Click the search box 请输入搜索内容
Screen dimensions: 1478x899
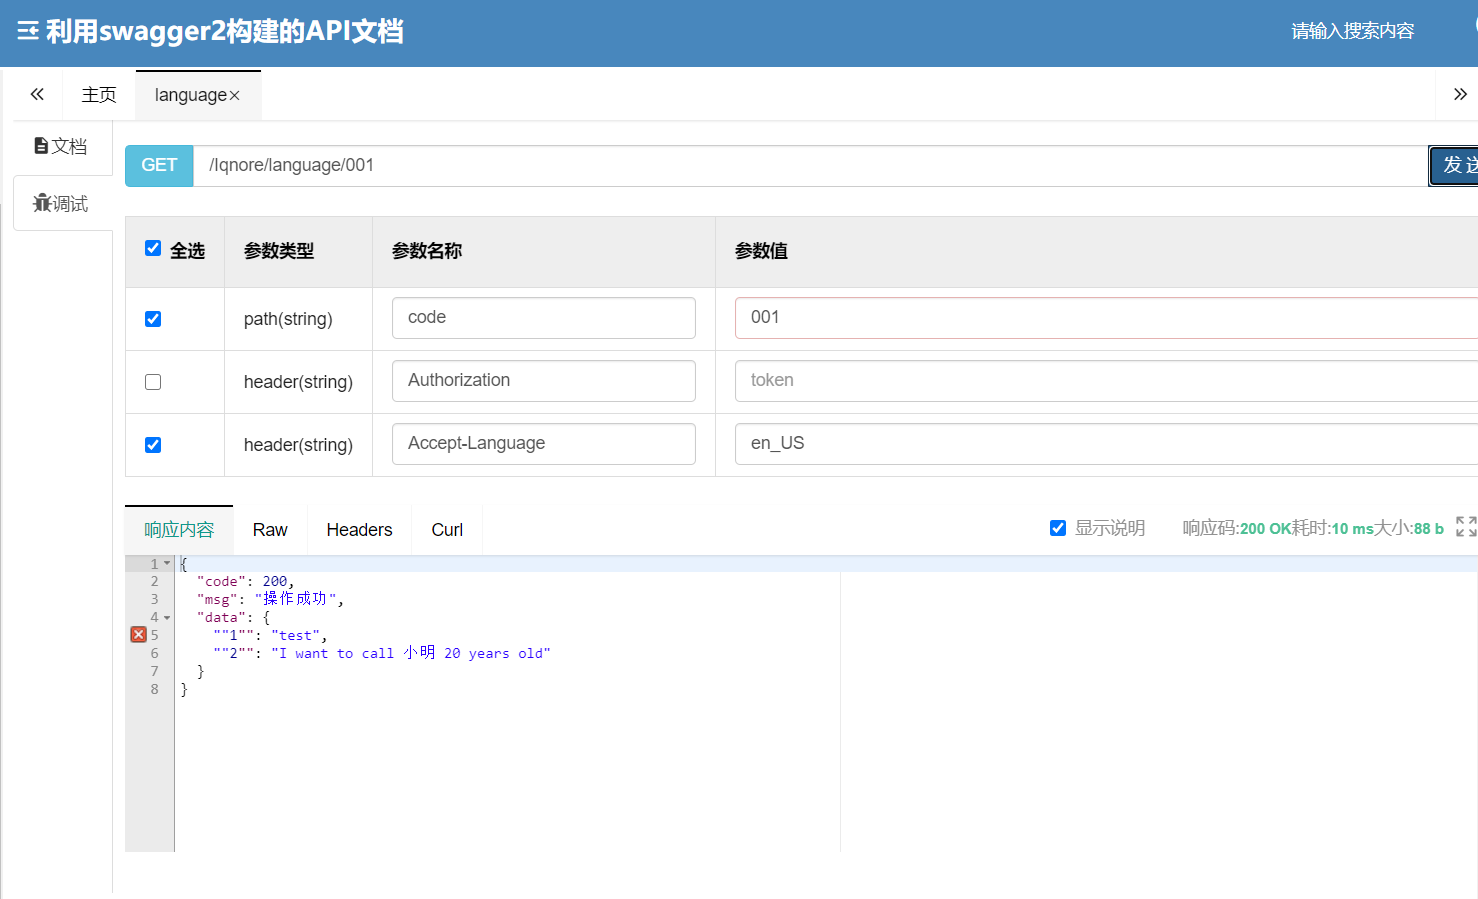click(x=1352, y=31)
